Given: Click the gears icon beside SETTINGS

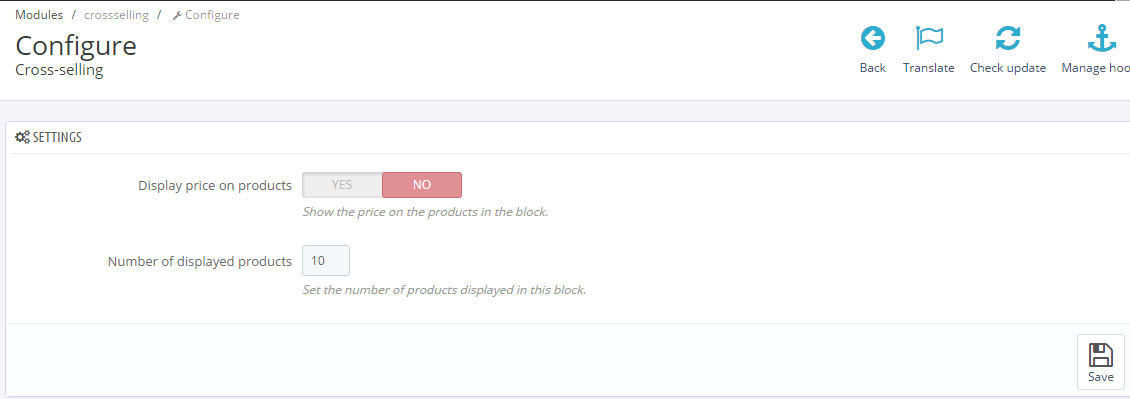Looking at the screenshot, I should click(22, 138).
